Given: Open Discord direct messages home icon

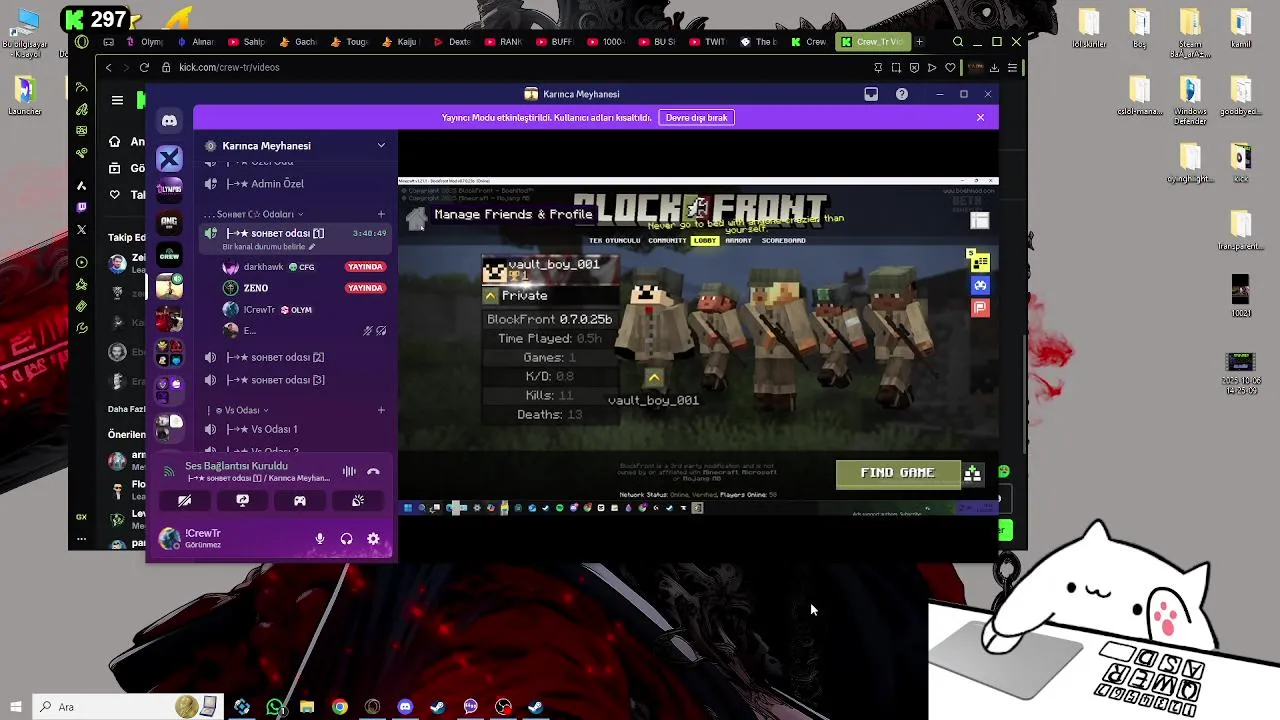Looking at the screenshot, I should 169,121.
